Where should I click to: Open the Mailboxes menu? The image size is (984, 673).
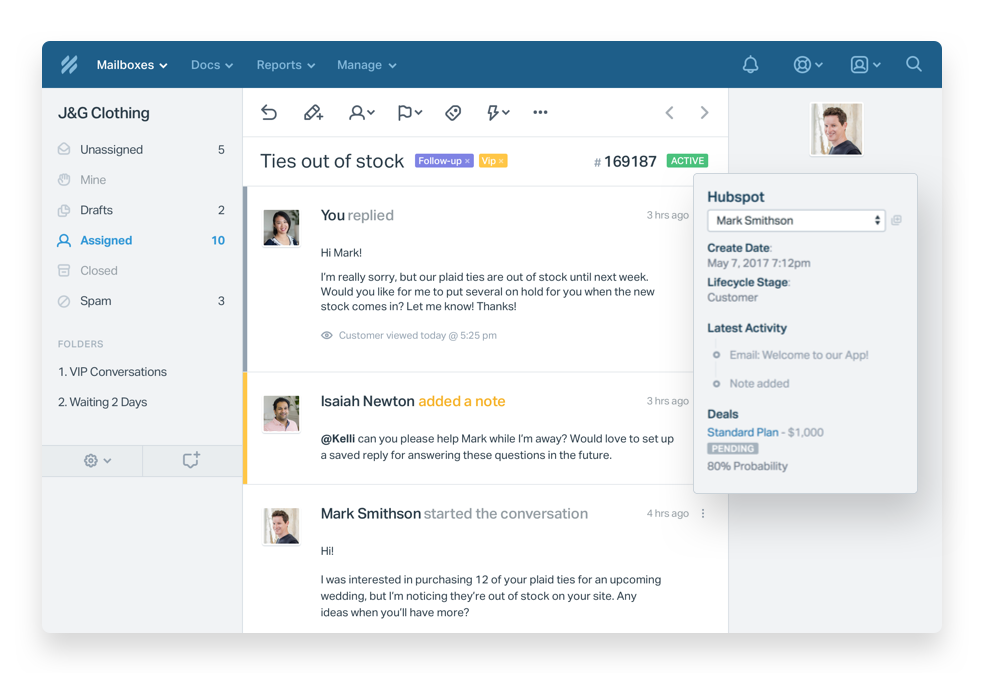point(132,65)
